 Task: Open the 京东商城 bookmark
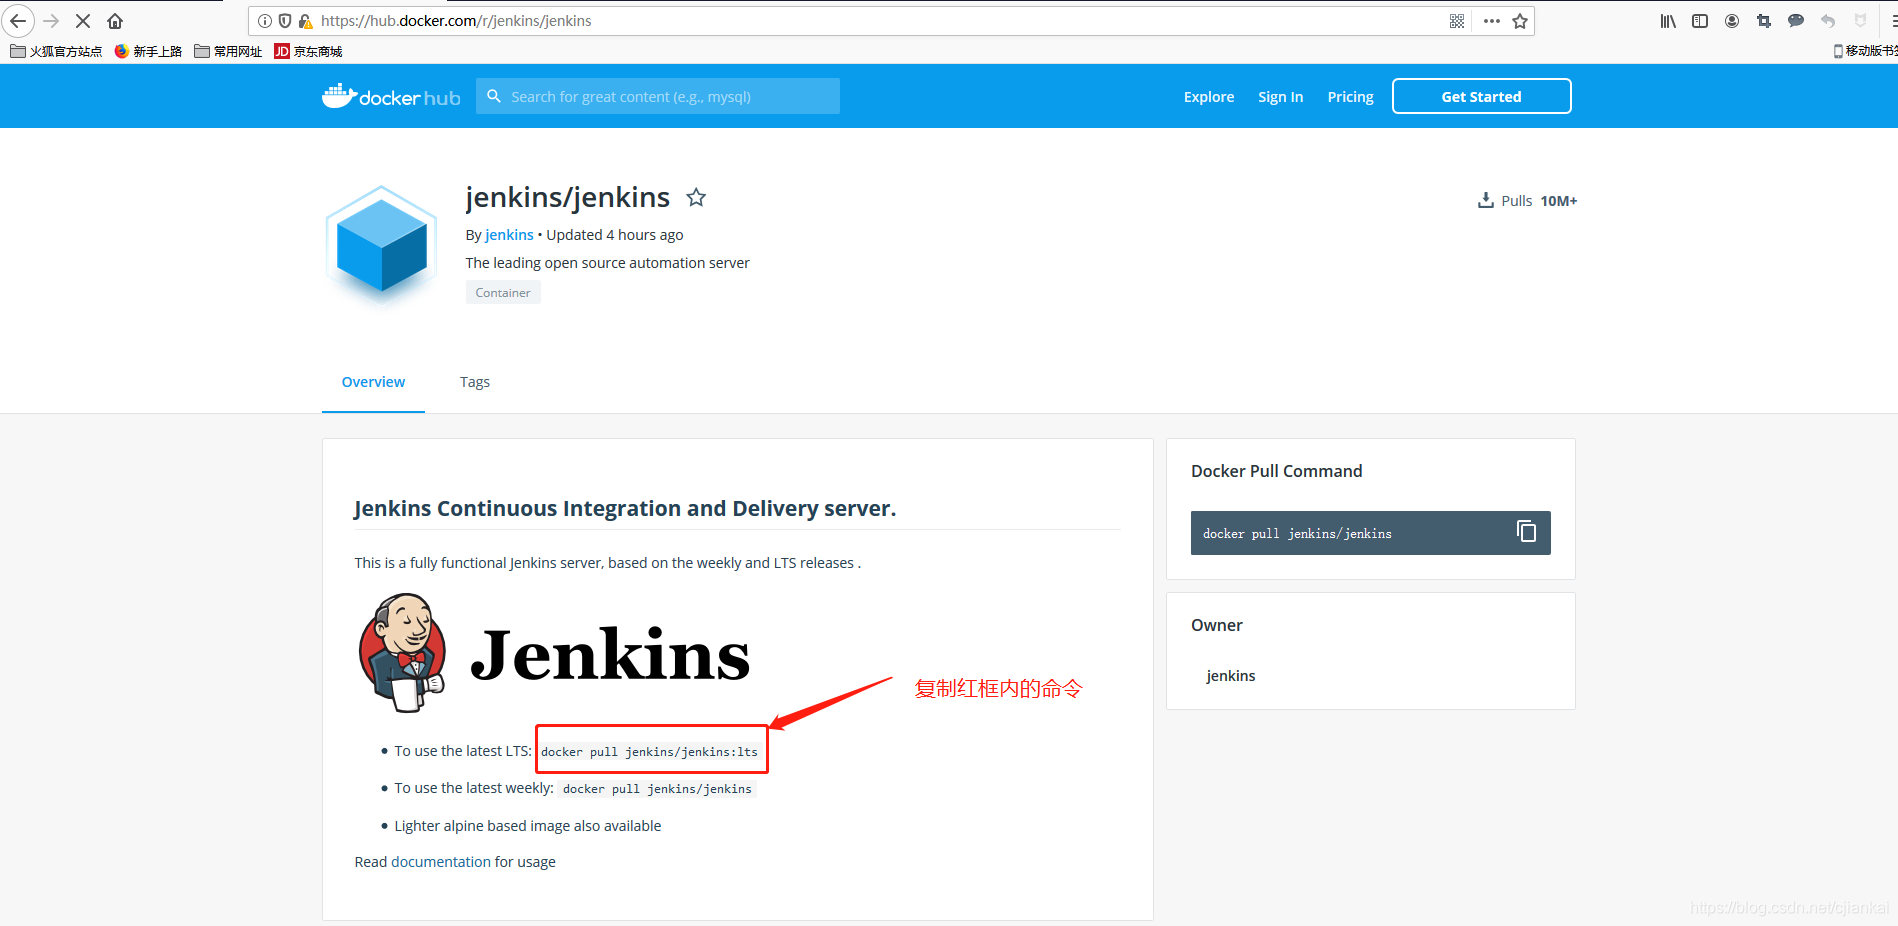tap(308, 51)
